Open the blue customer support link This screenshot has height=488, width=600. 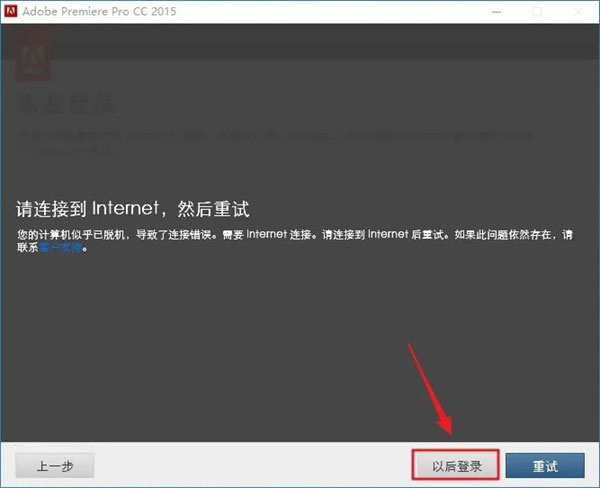(x=61, y=248)
